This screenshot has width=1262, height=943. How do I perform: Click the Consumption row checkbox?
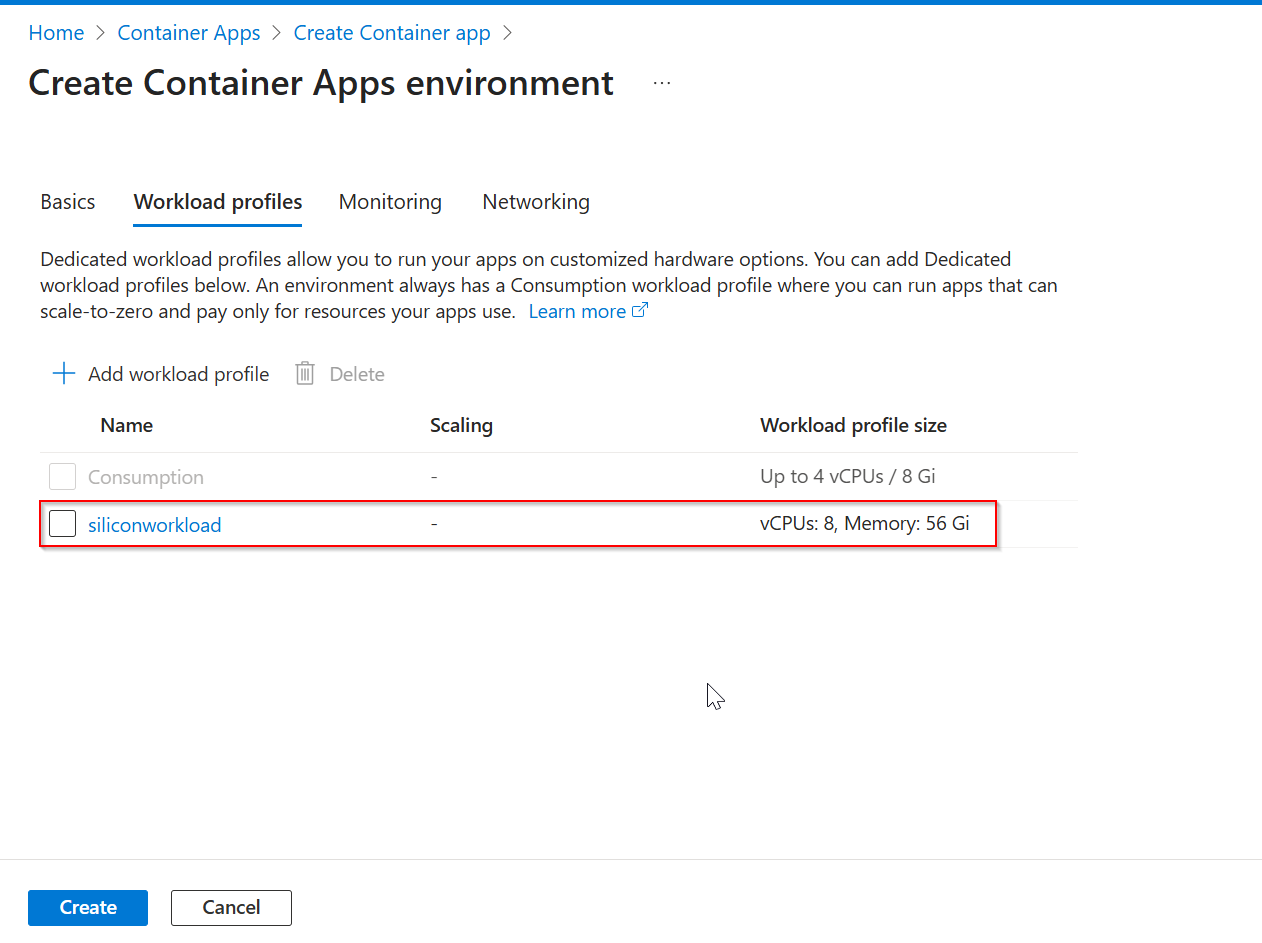[x=63, y=477]
